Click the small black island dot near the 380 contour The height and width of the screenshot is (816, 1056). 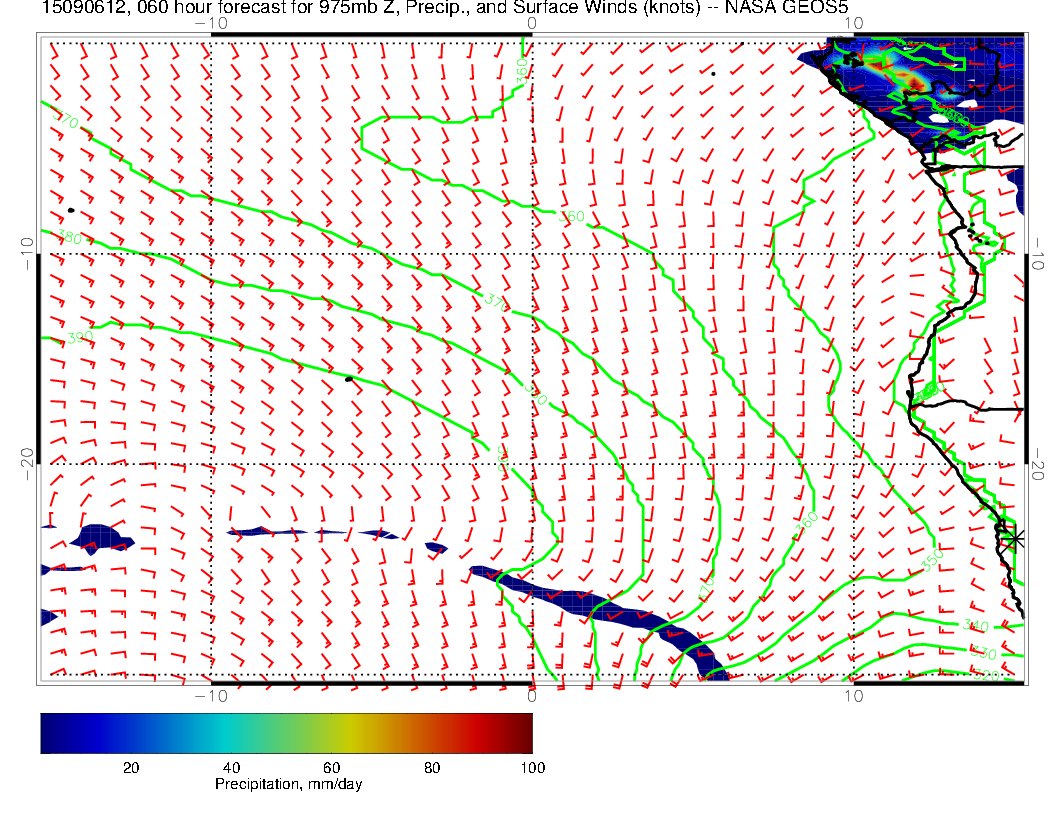(x=71, y=210)
